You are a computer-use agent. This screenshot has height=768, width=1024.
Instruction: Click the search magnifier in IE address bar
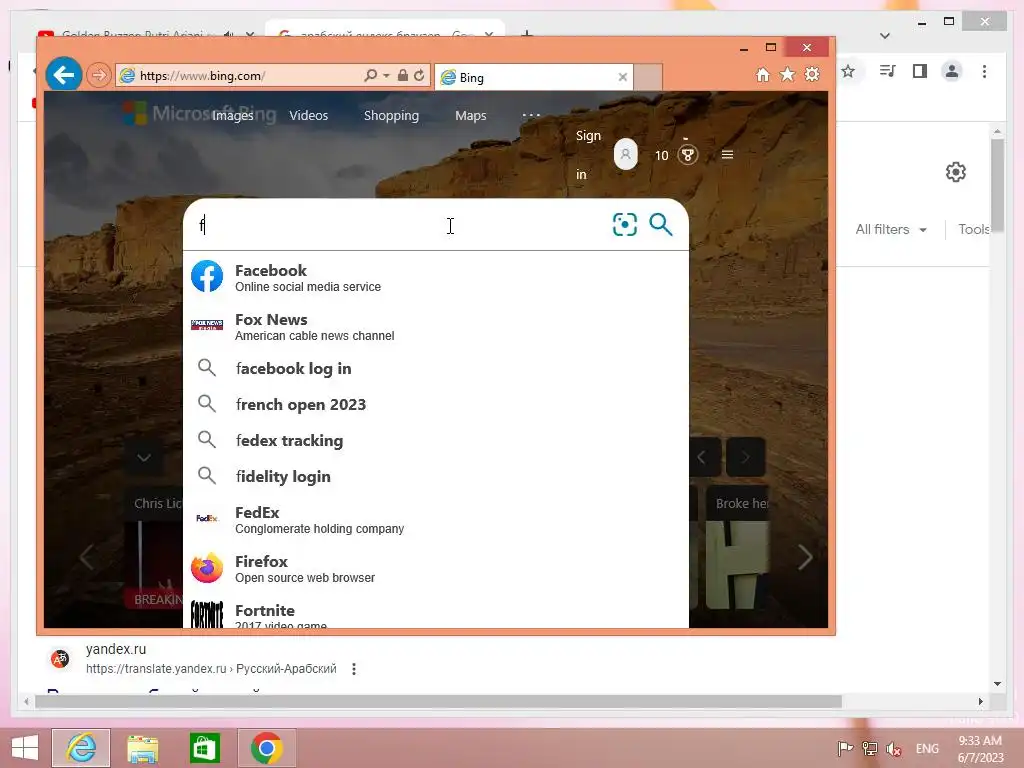(x=370, y=76)
